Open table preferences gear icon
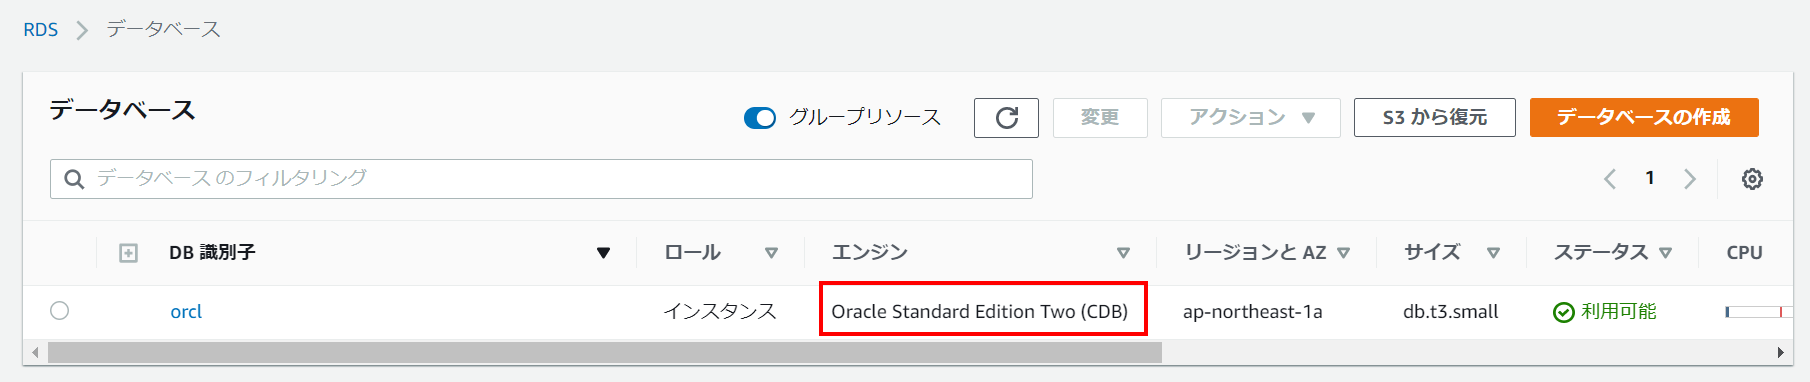This screenshot has width=1810, height=382. click(x=1752, y=179)
